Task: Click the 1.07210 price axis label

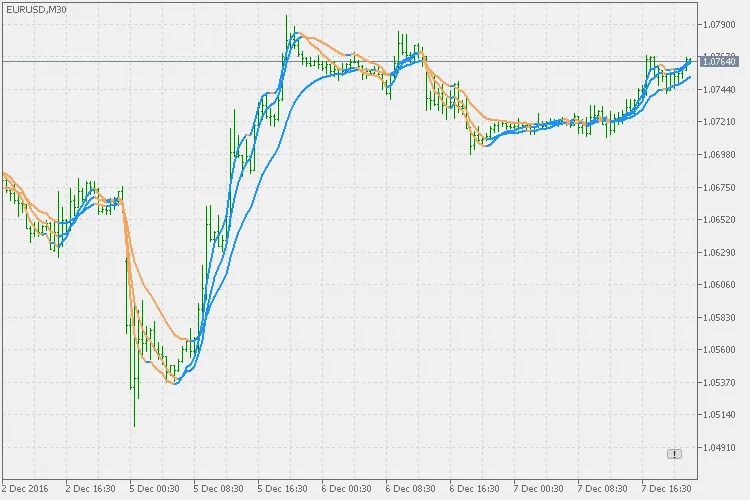Action: 720,122
